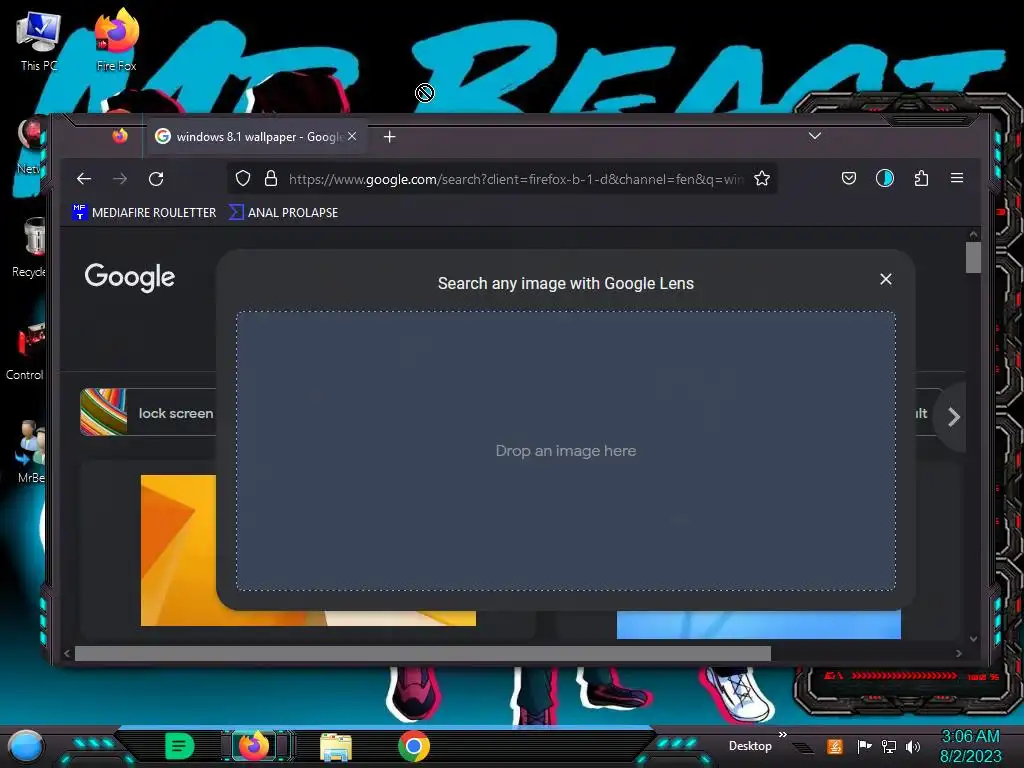Open Firefox hamburger application menu
This screenshot has width=1024, height=768.
click(x=957, y=178)
